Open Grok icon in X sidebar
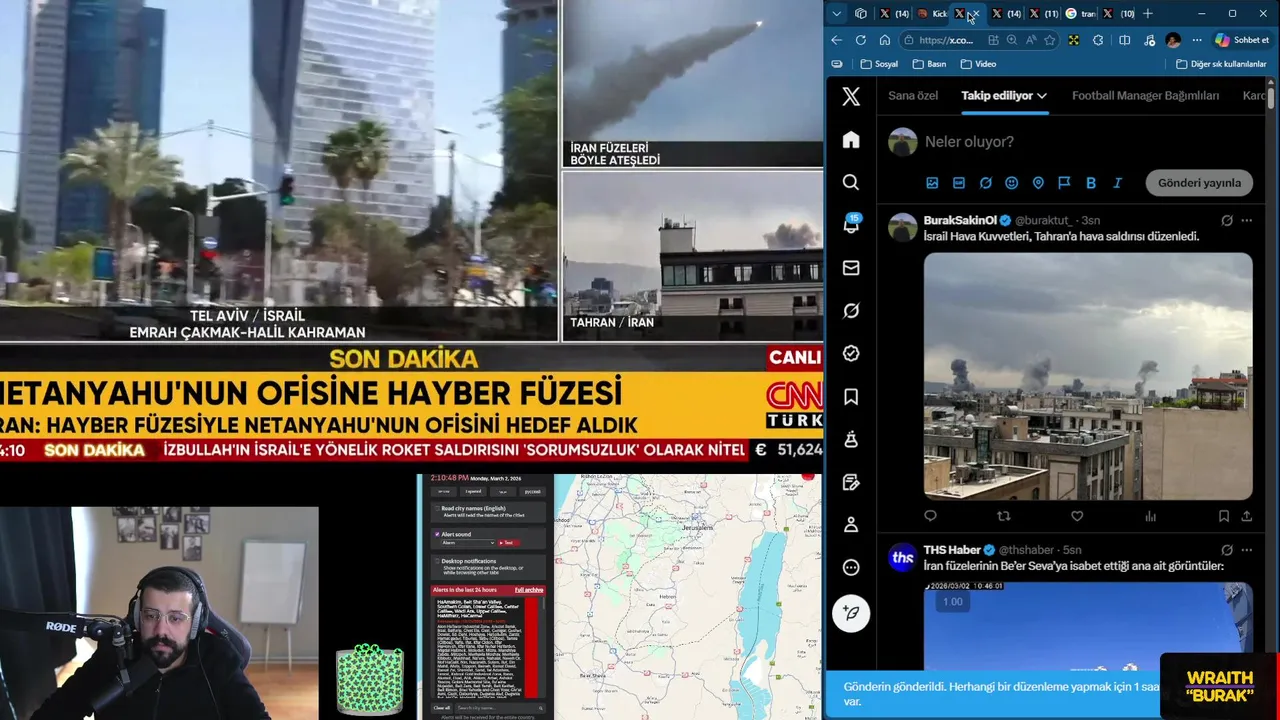1280x720 pixels. [851, 311]
